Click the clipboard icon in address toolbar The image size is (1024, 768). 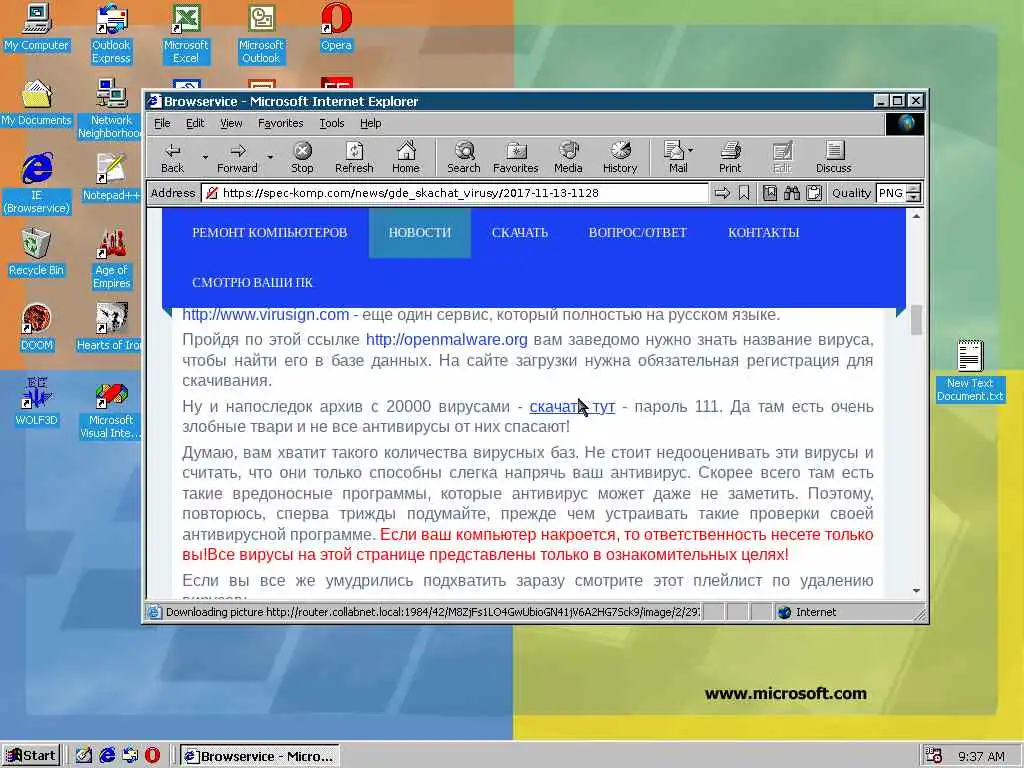click(814, 193)
